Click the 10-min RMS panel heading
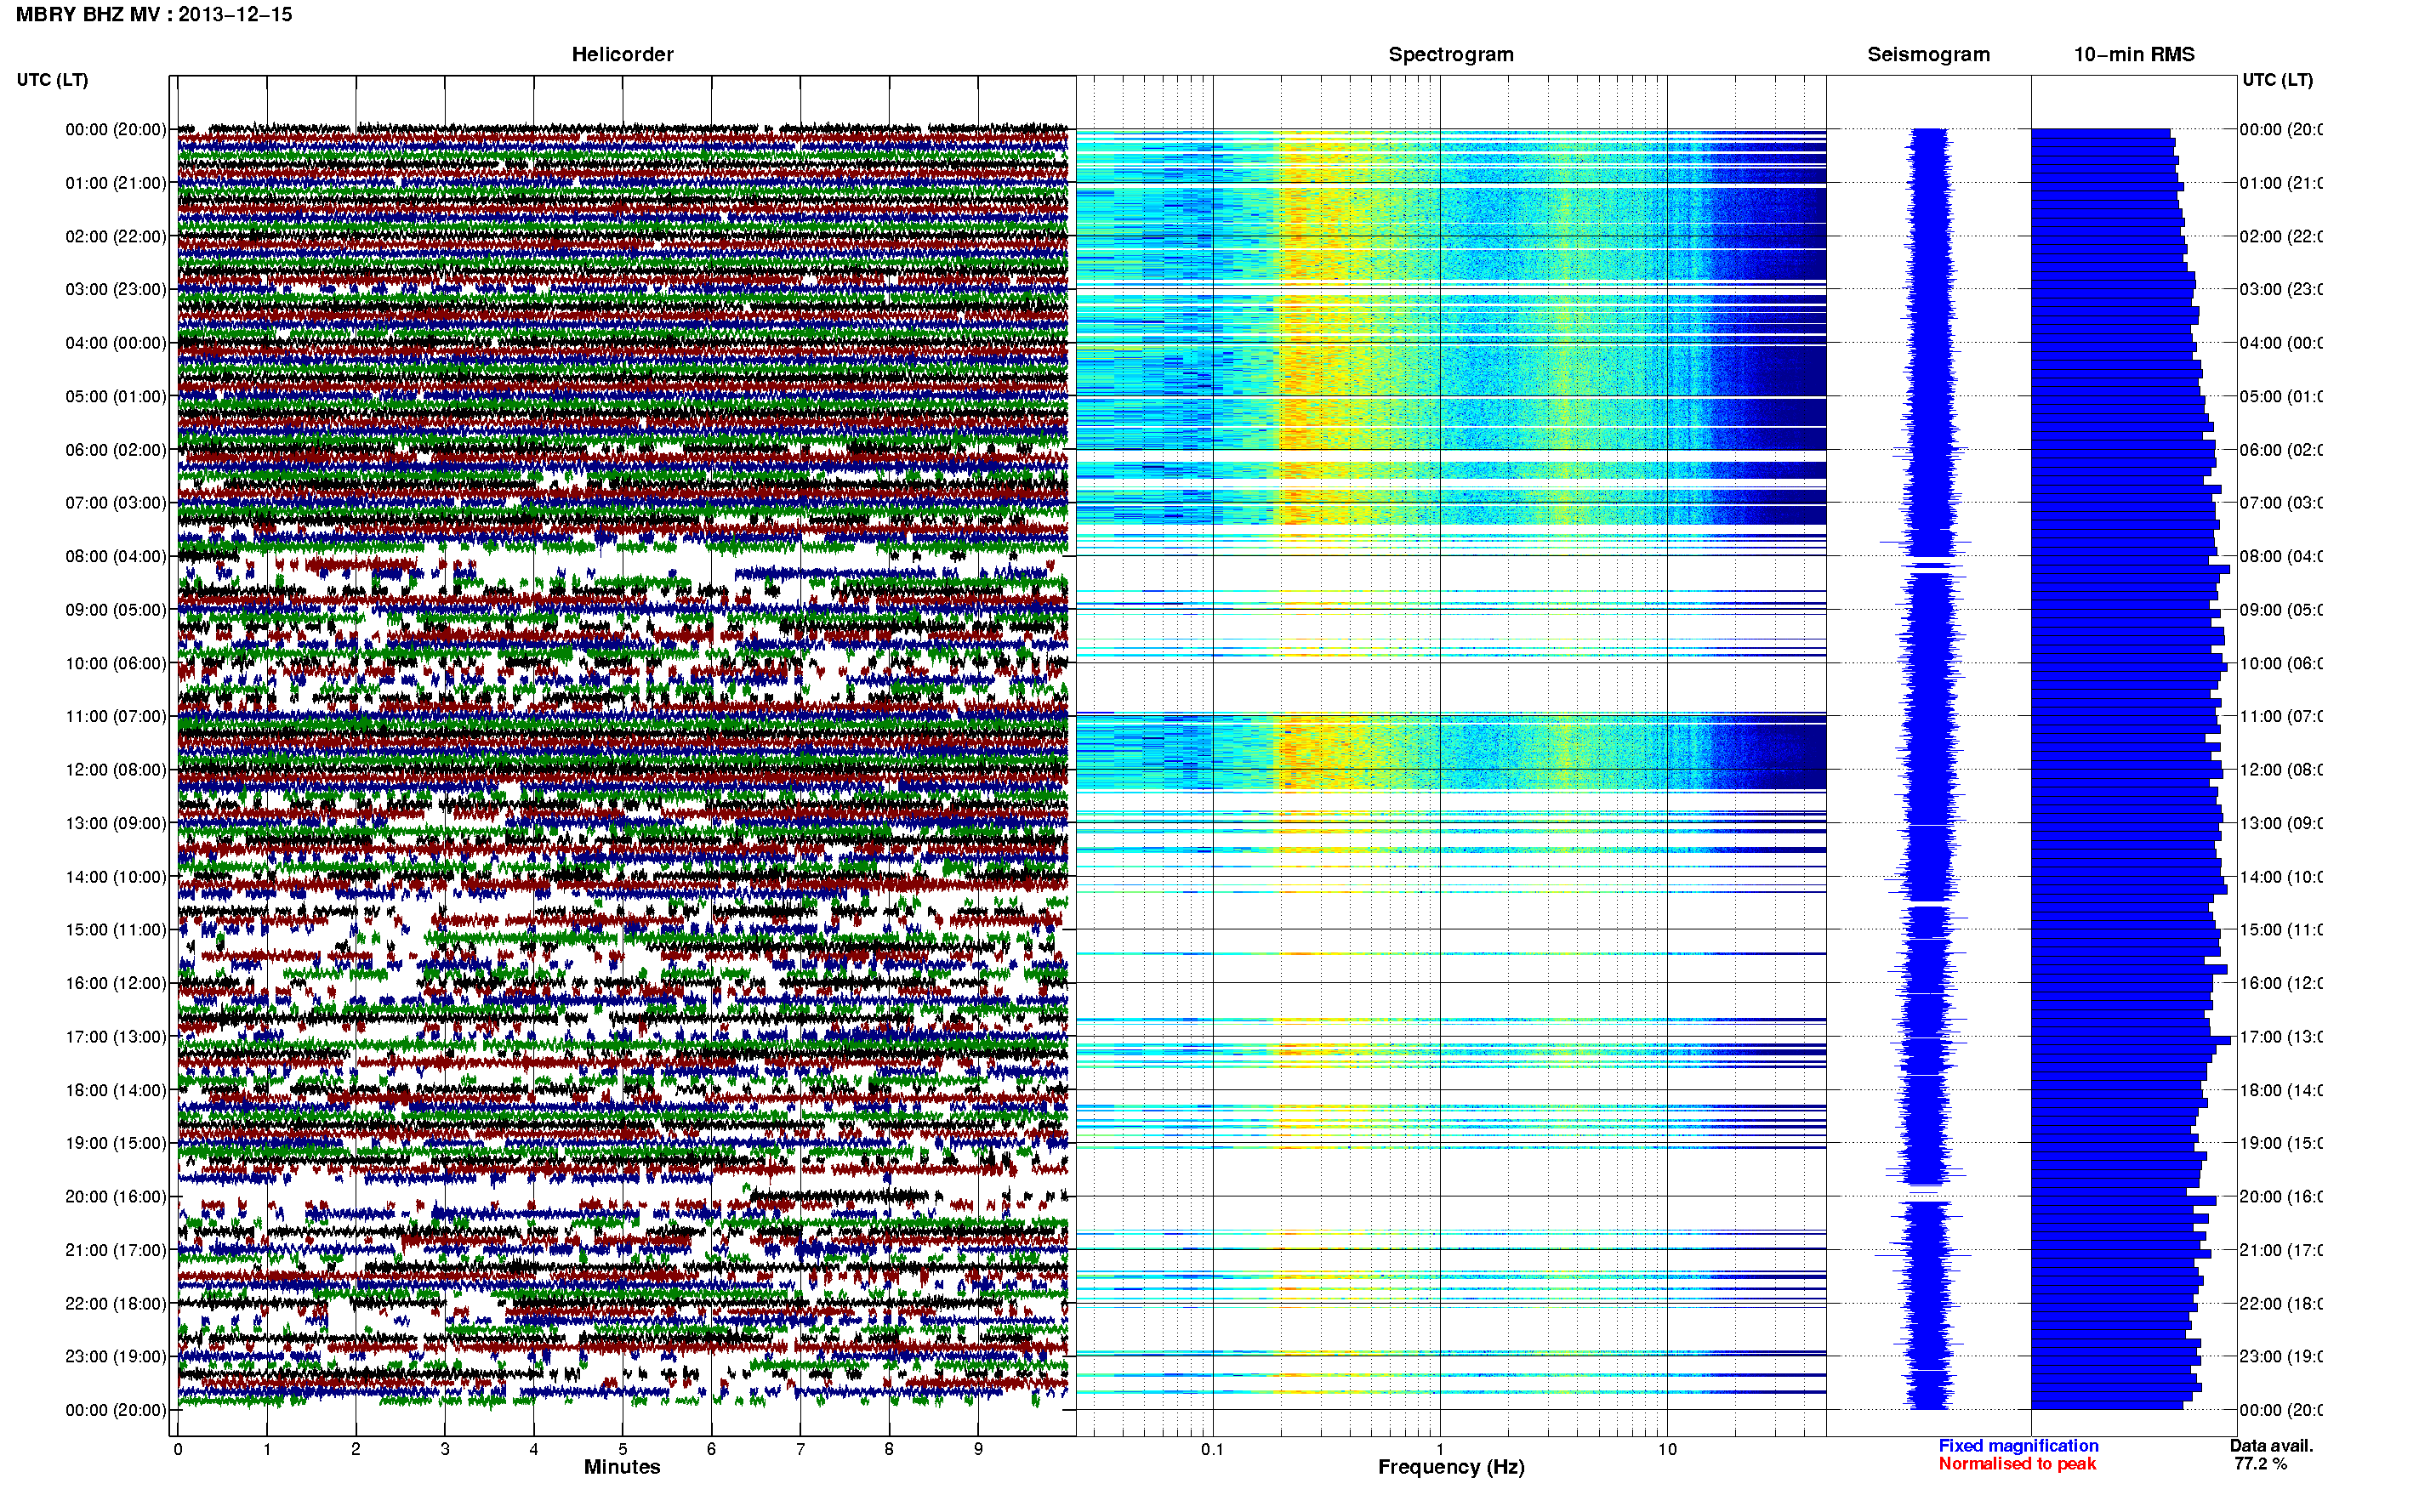 2134,54
